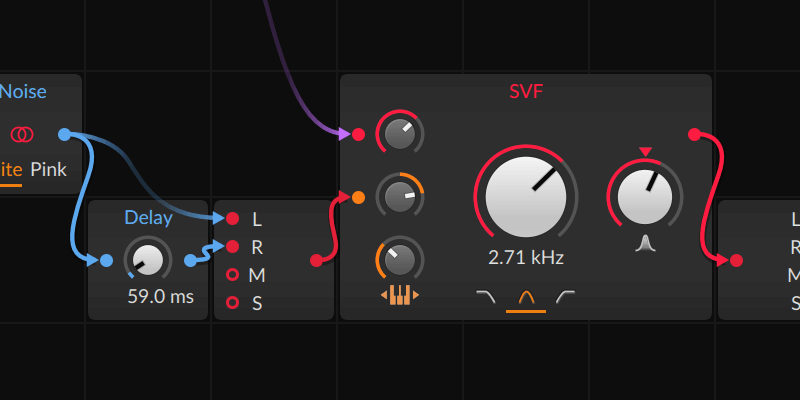The height and width of the screenshot is (400, 800).
Task: Click the Noise module title
Action: point(23,92)
